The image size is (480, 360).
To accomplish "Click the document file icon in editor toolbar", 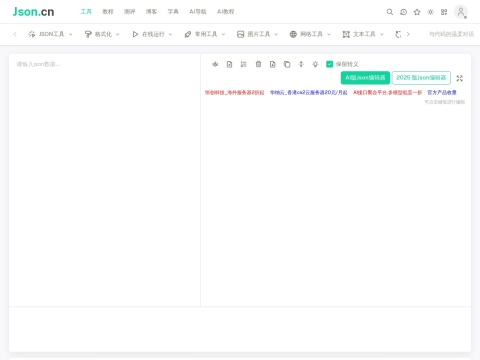I will (229, 64).
